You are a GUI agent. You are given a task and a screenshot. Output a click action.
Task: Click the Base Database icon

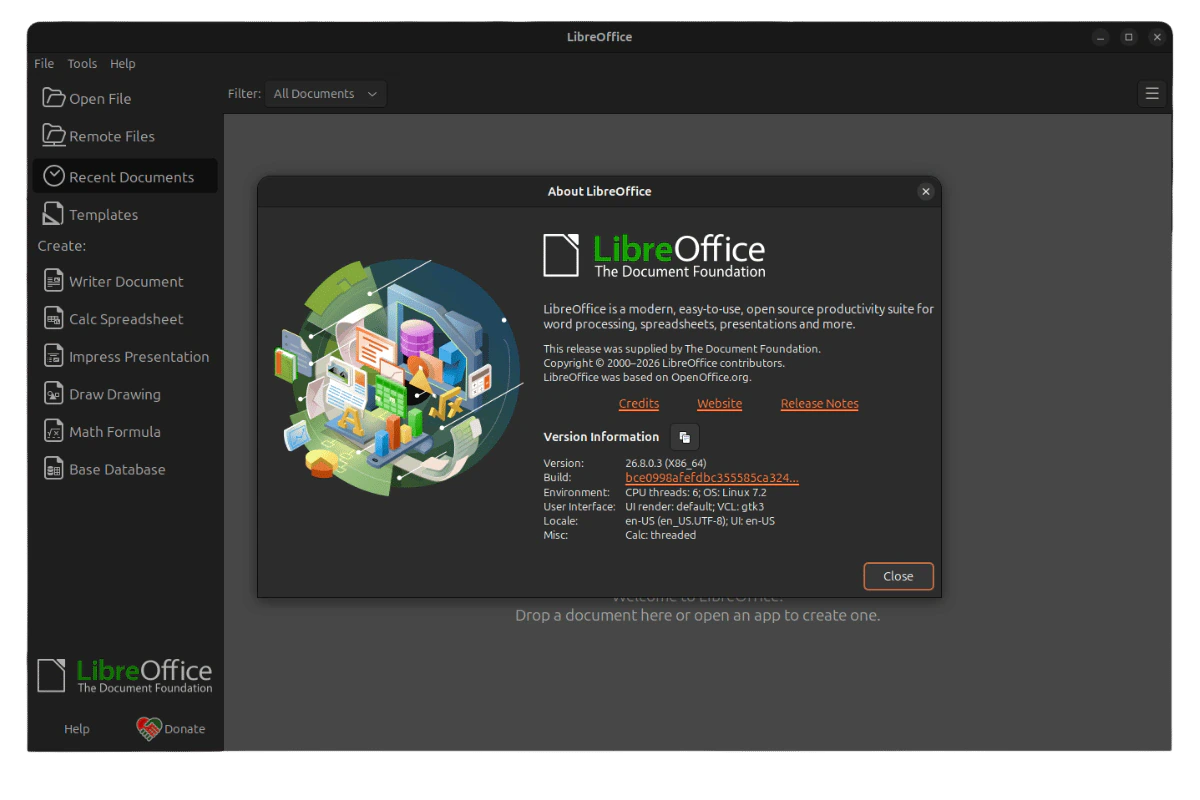tap(54, 469)
